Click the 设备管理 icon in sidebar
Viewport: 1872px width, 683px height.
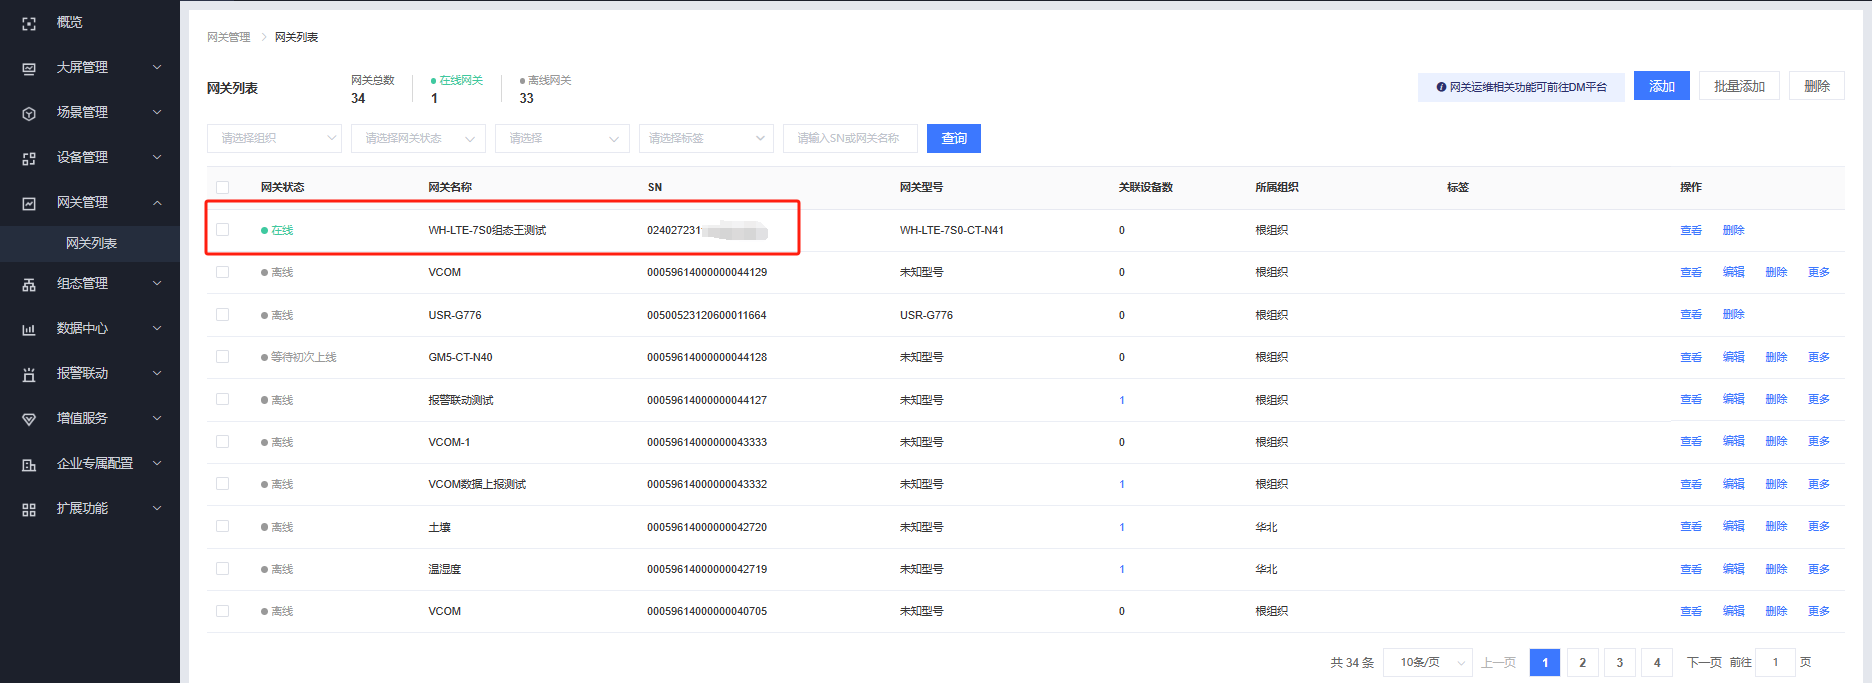coord(29,158)
